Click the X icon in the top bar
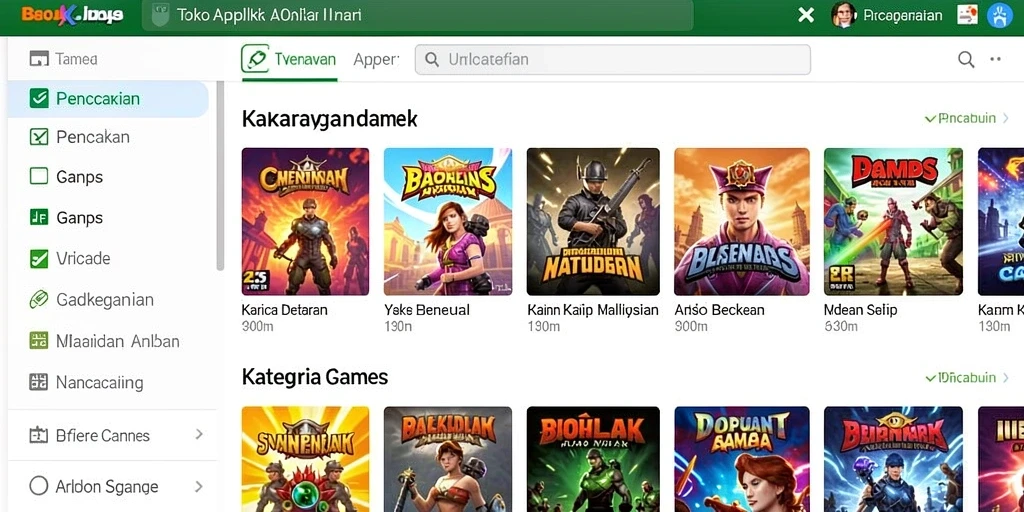This screenshot has height=512, width=1024. (x=806, y=15)
